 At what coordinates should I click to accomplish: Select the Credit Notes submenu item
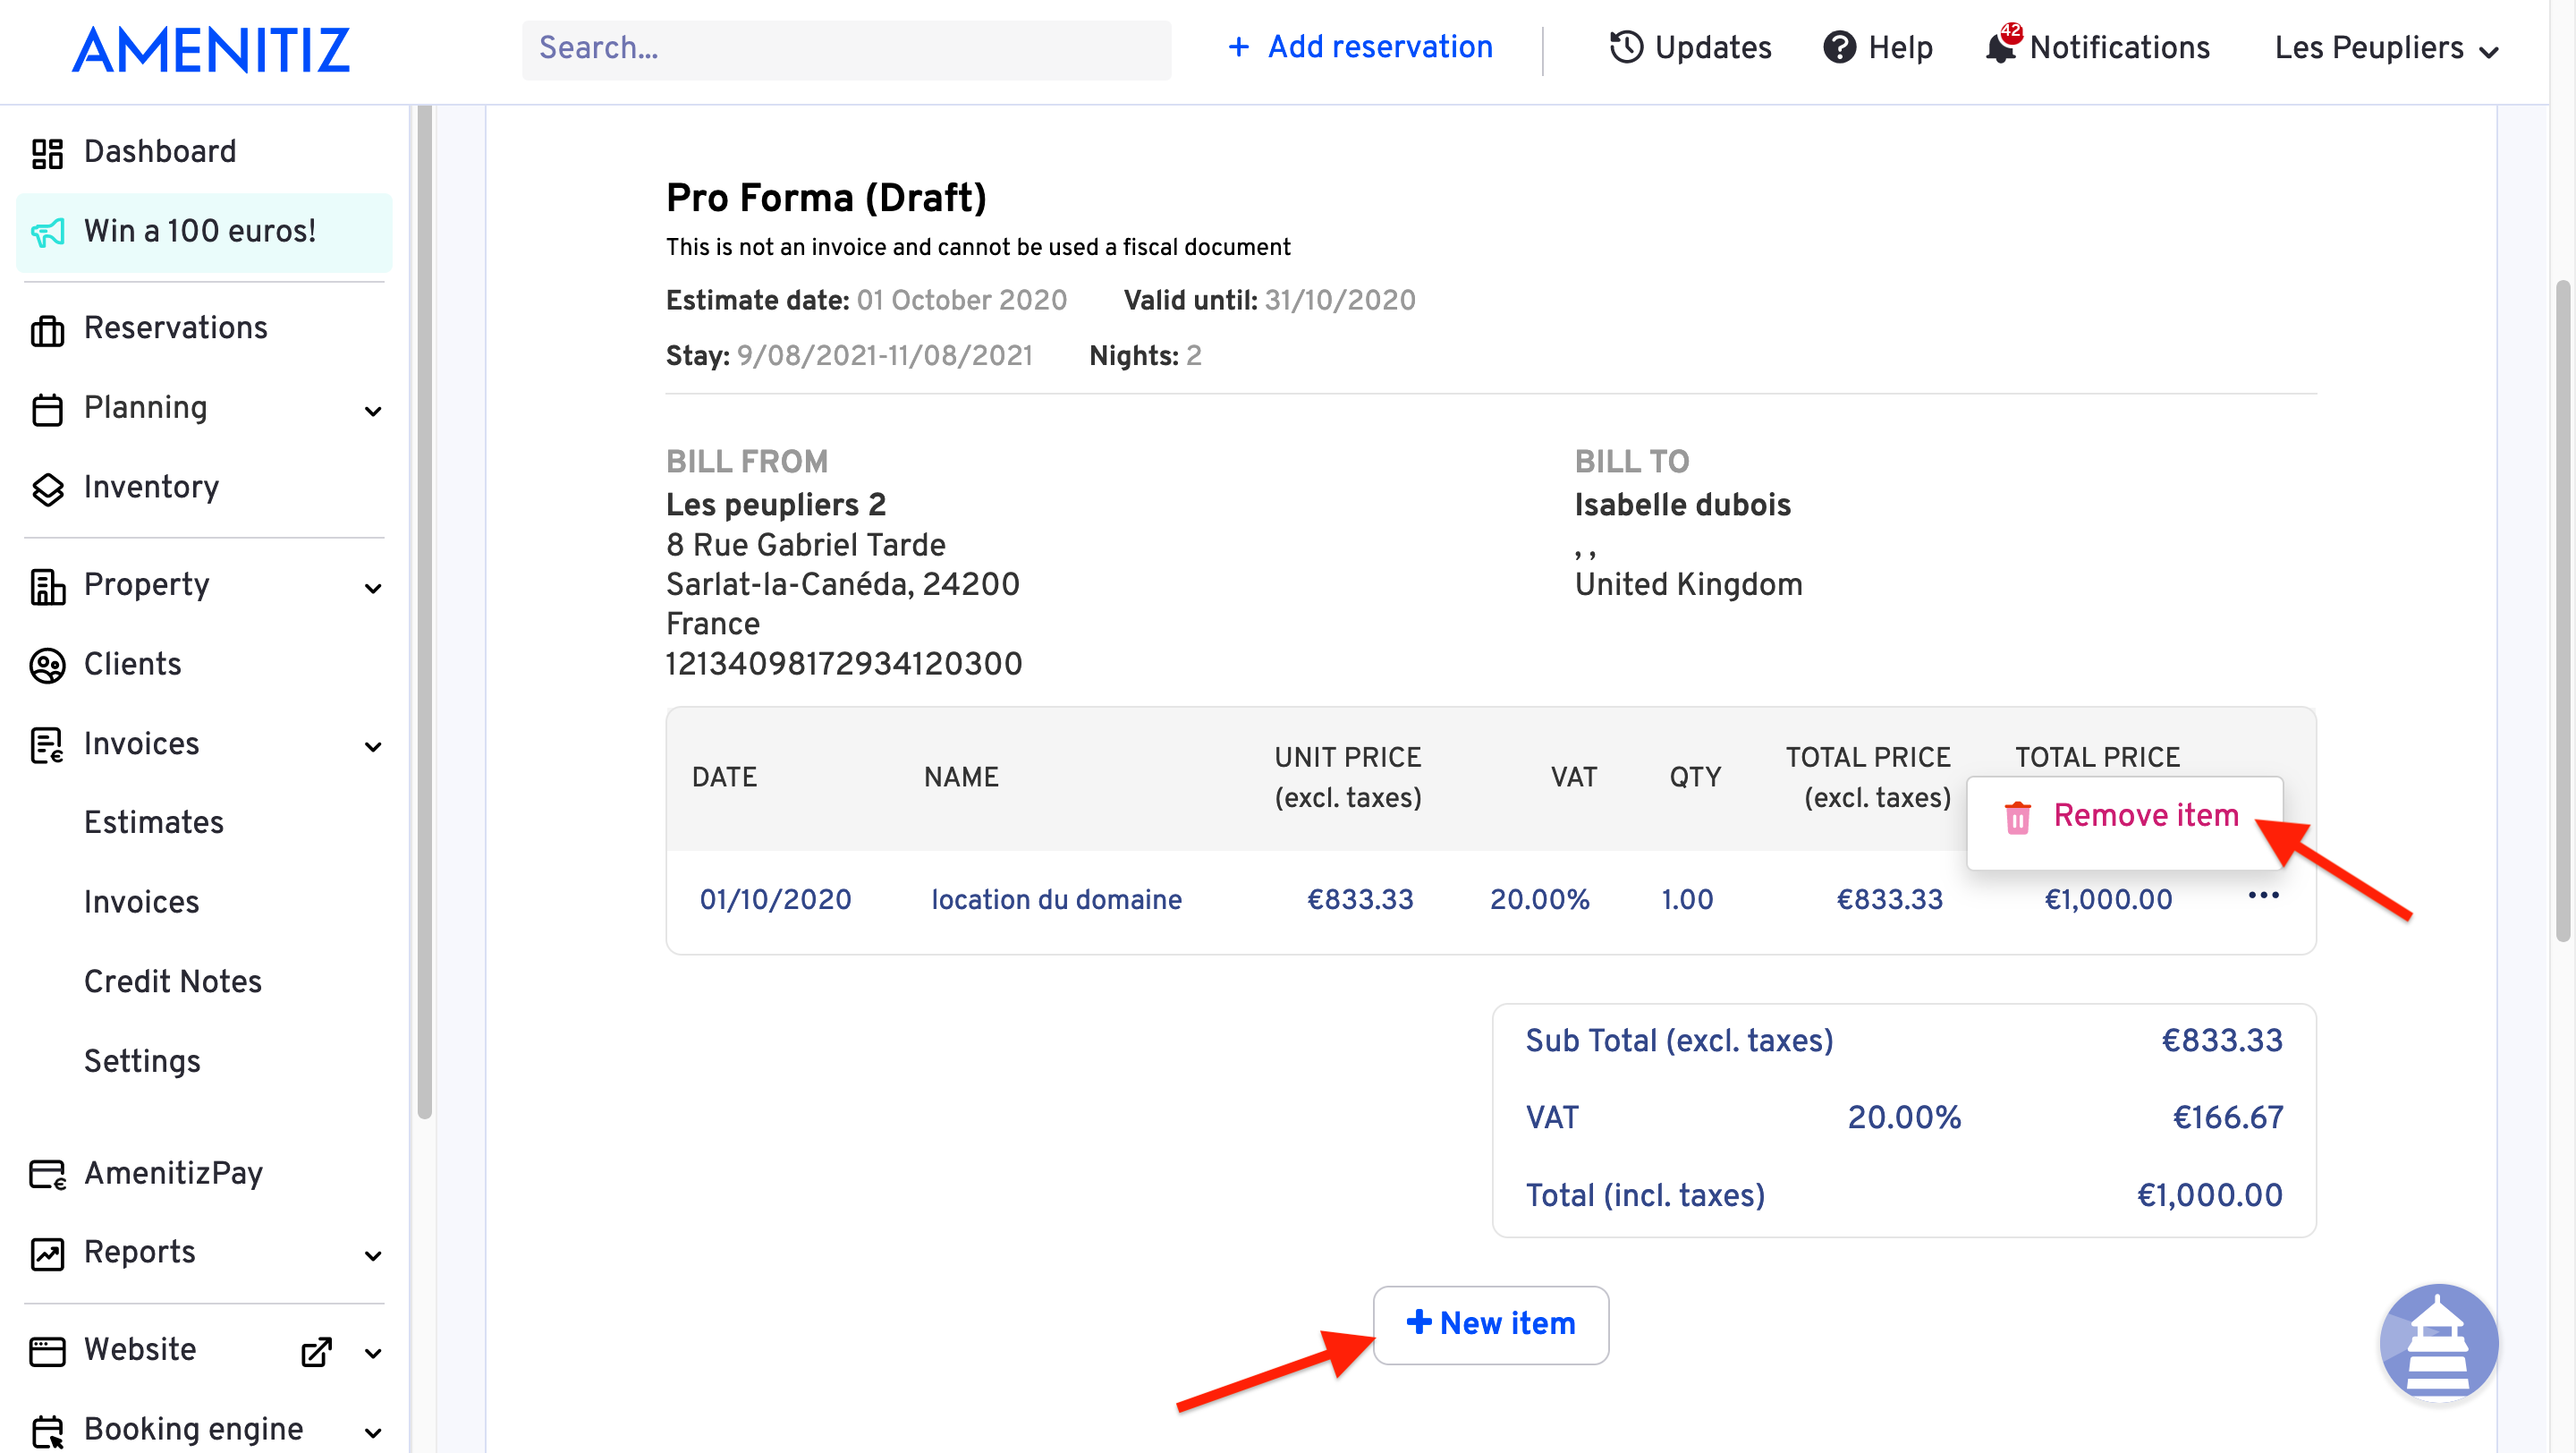(x=173, y=982)
